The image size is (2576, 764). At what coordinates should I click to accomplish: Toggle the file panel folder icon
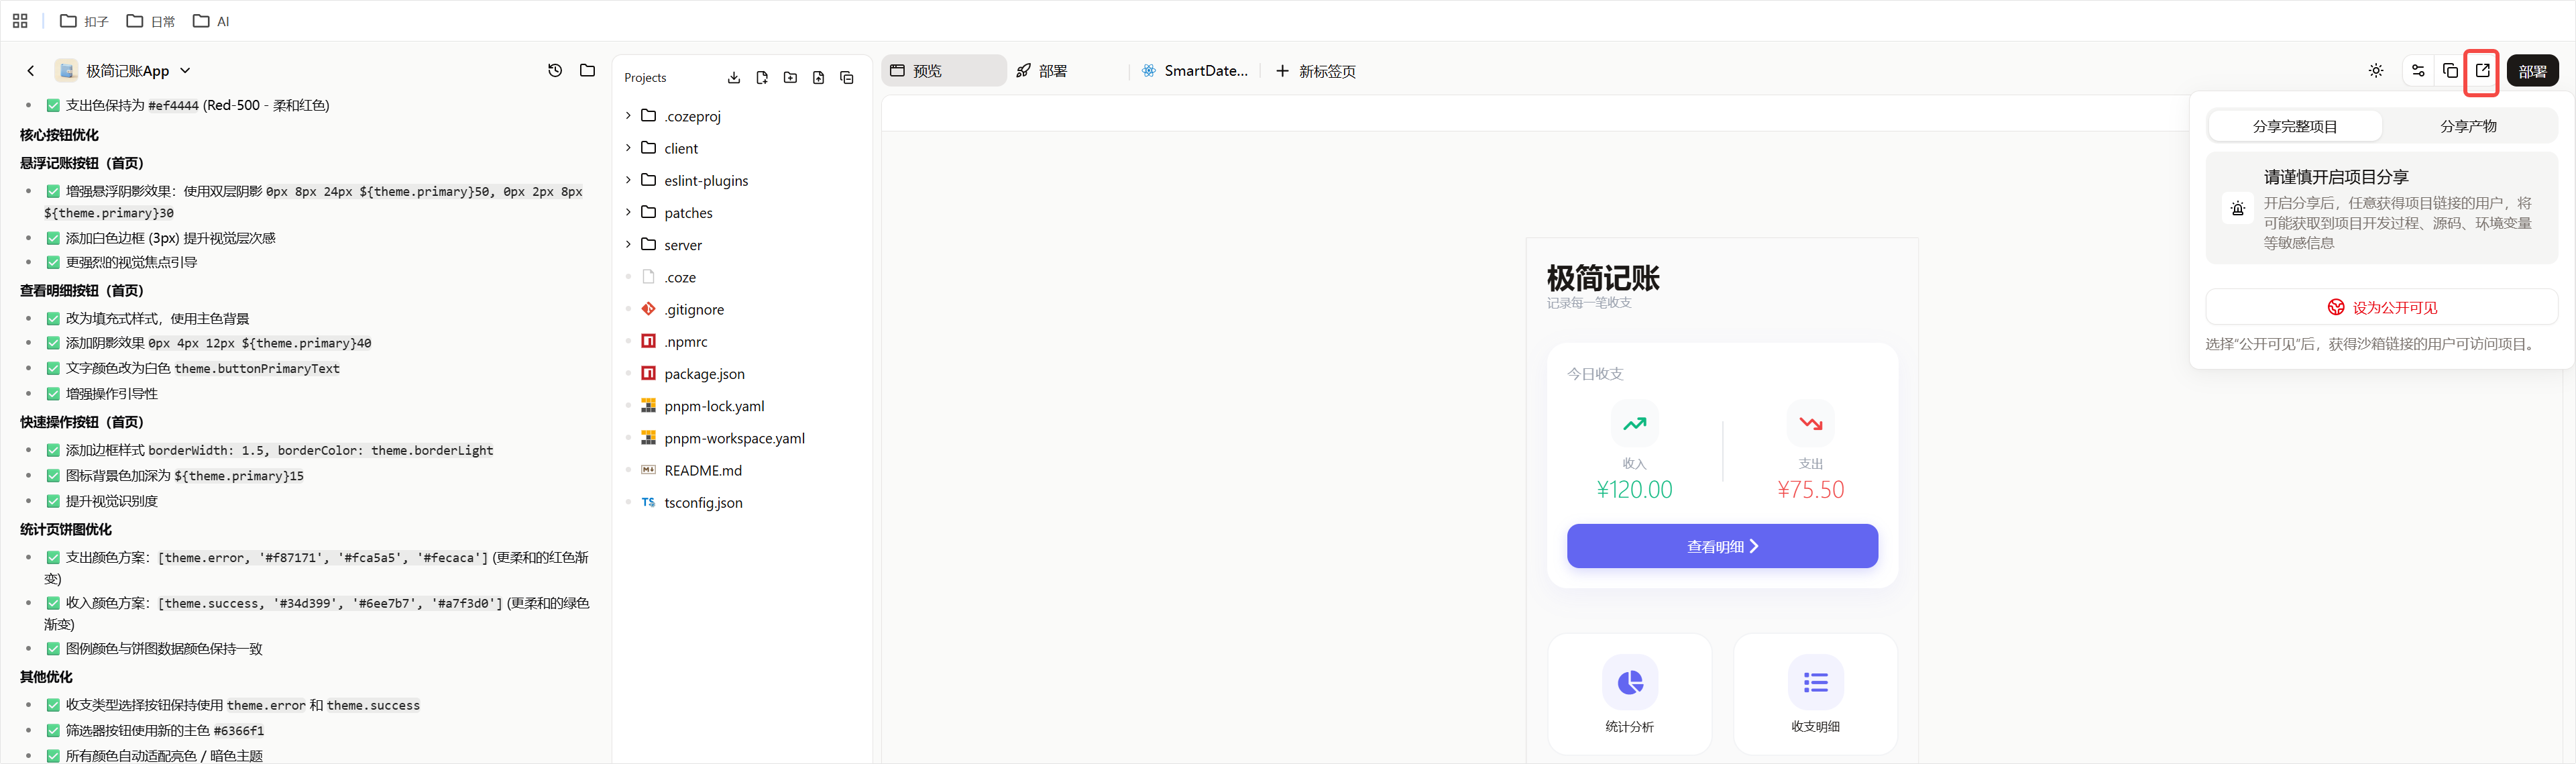point(588,70)
